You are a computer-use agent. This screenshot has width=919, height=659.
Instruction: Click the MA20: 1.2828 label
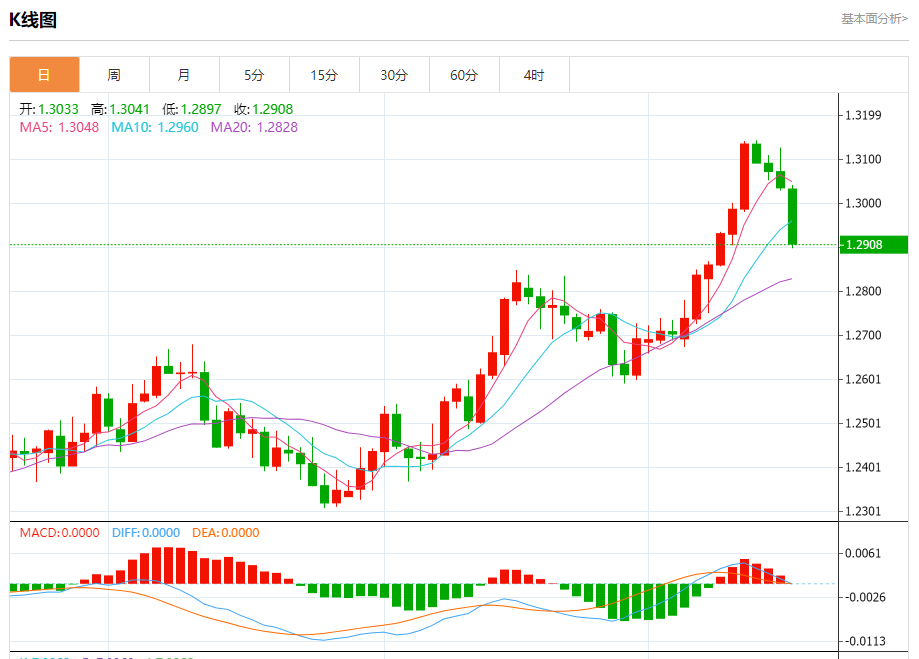pyautogui.click(x=254, y=127)
